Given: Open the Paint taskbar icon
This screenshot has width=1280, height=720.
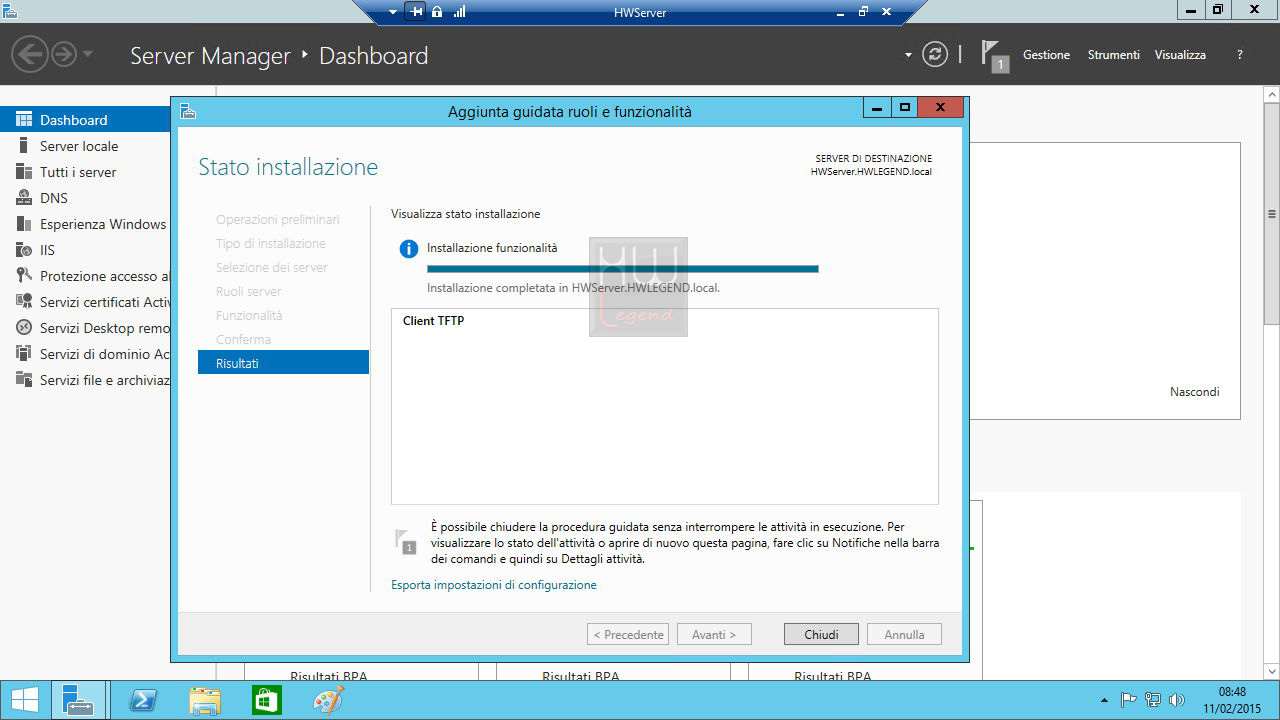Looking at the screenshot, I should [x=328, y=701].
